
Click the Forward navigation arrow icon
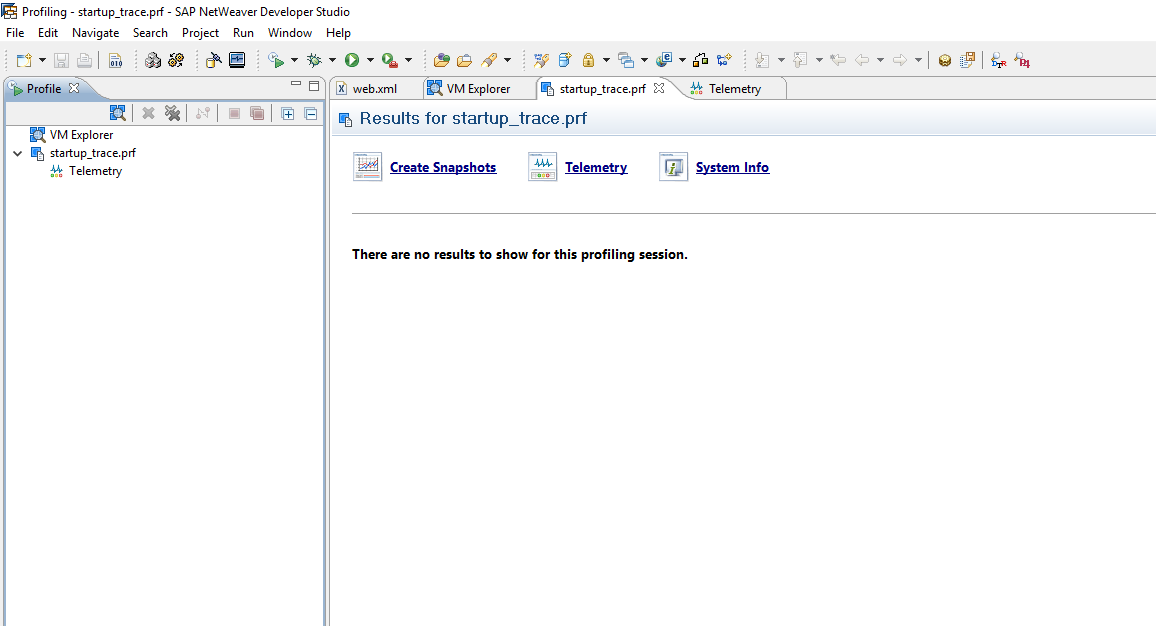[x=899, y=60]
